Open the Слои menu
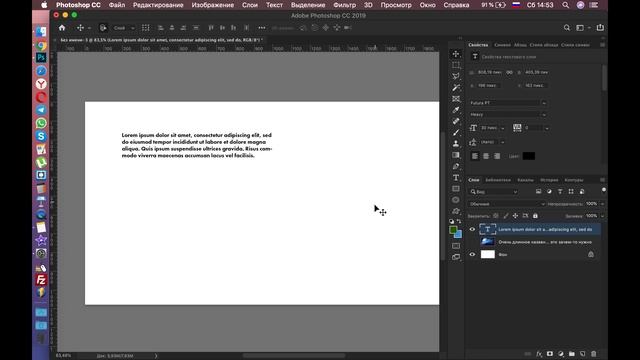The height and width of the screenshot is (360, 640). (250, 5)
